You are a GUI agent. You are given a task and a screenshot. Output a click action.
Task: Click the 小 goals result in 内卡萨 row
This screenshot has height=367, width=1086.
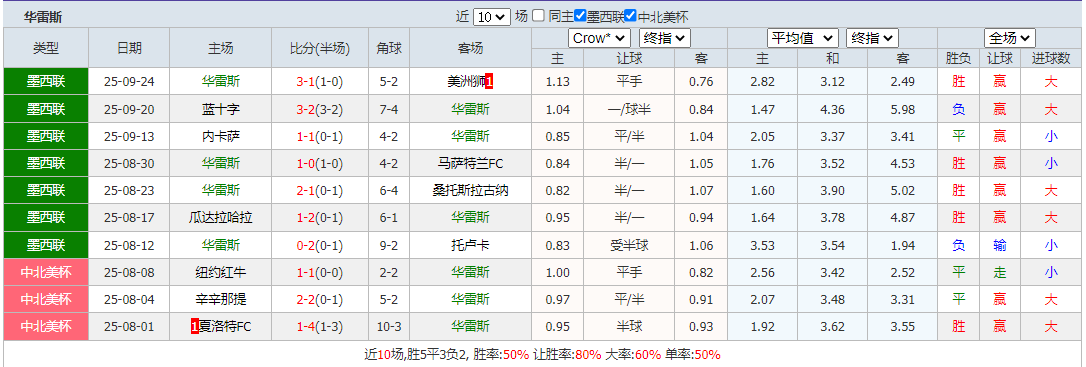tap(1051, 136)
